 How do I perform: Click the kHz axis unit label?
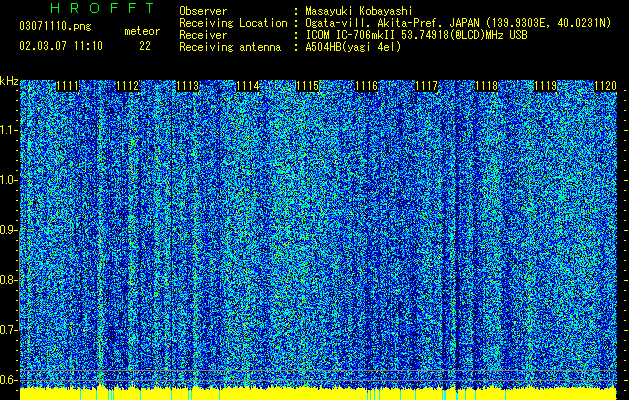click(9, 81)
